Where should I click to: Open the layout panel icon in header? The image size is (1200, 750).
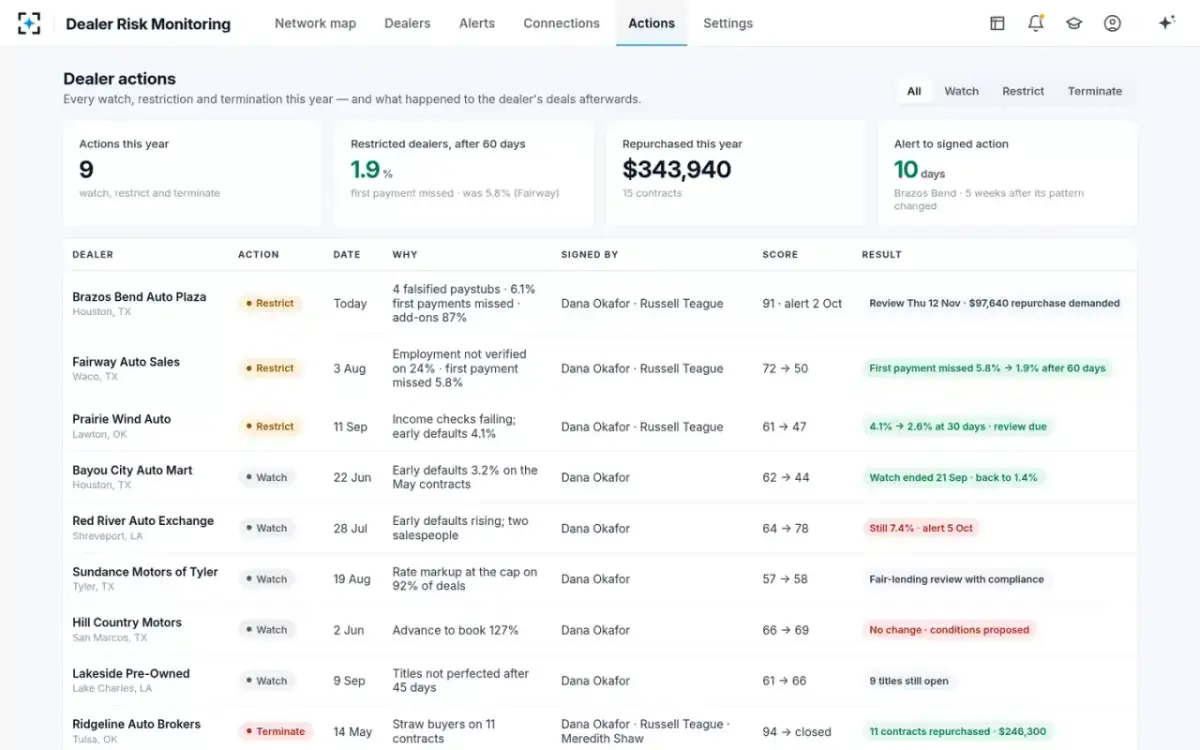pyautogui.click(x=997, y=23)
